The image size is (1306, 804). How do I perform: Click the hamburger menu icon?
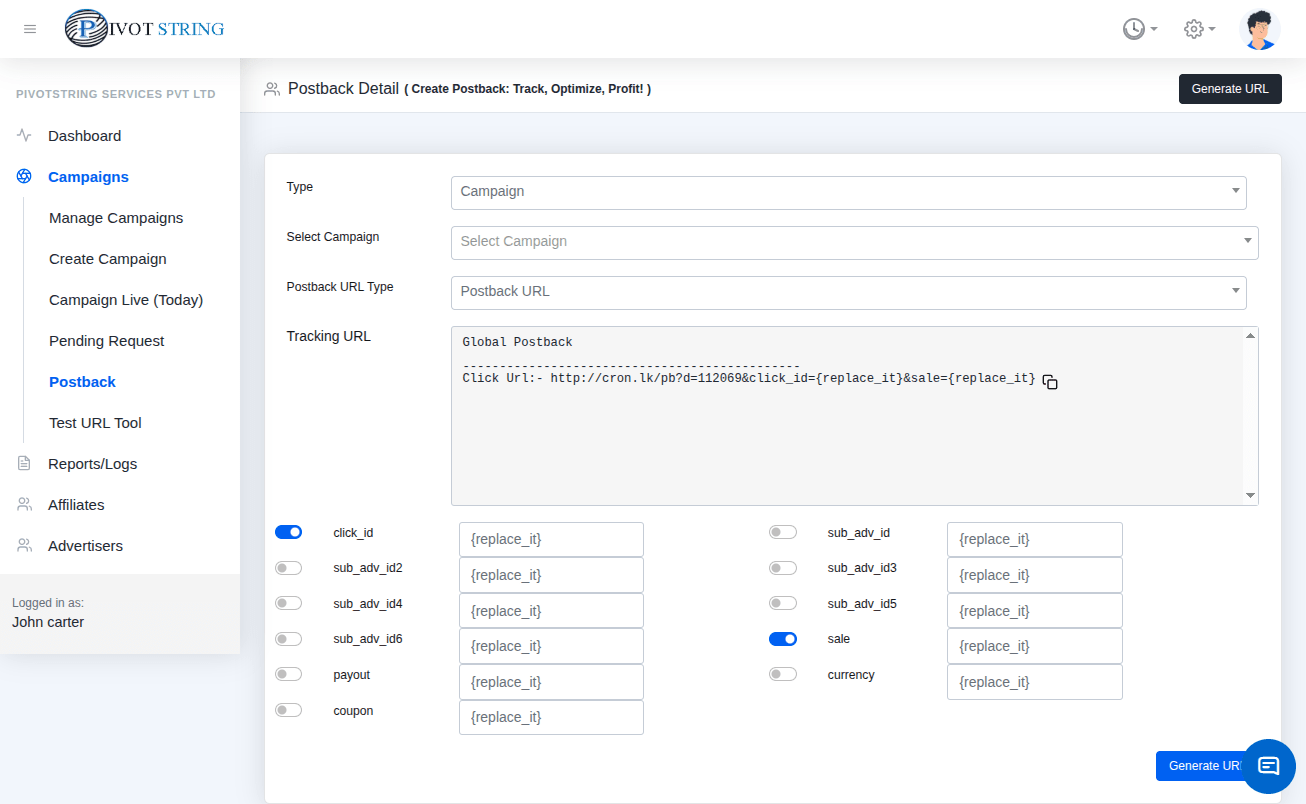pyautogui.click(x=30, y=29)
